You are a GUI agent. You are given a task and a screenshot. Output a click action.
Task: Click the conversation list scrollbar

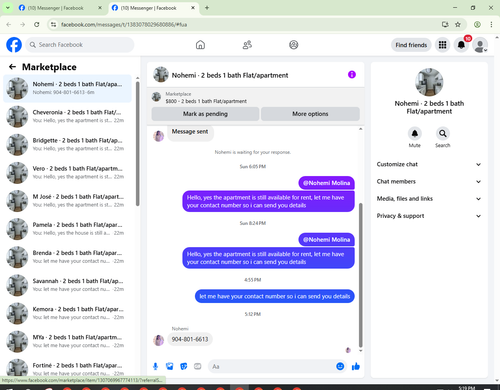[x=137, y=144]
